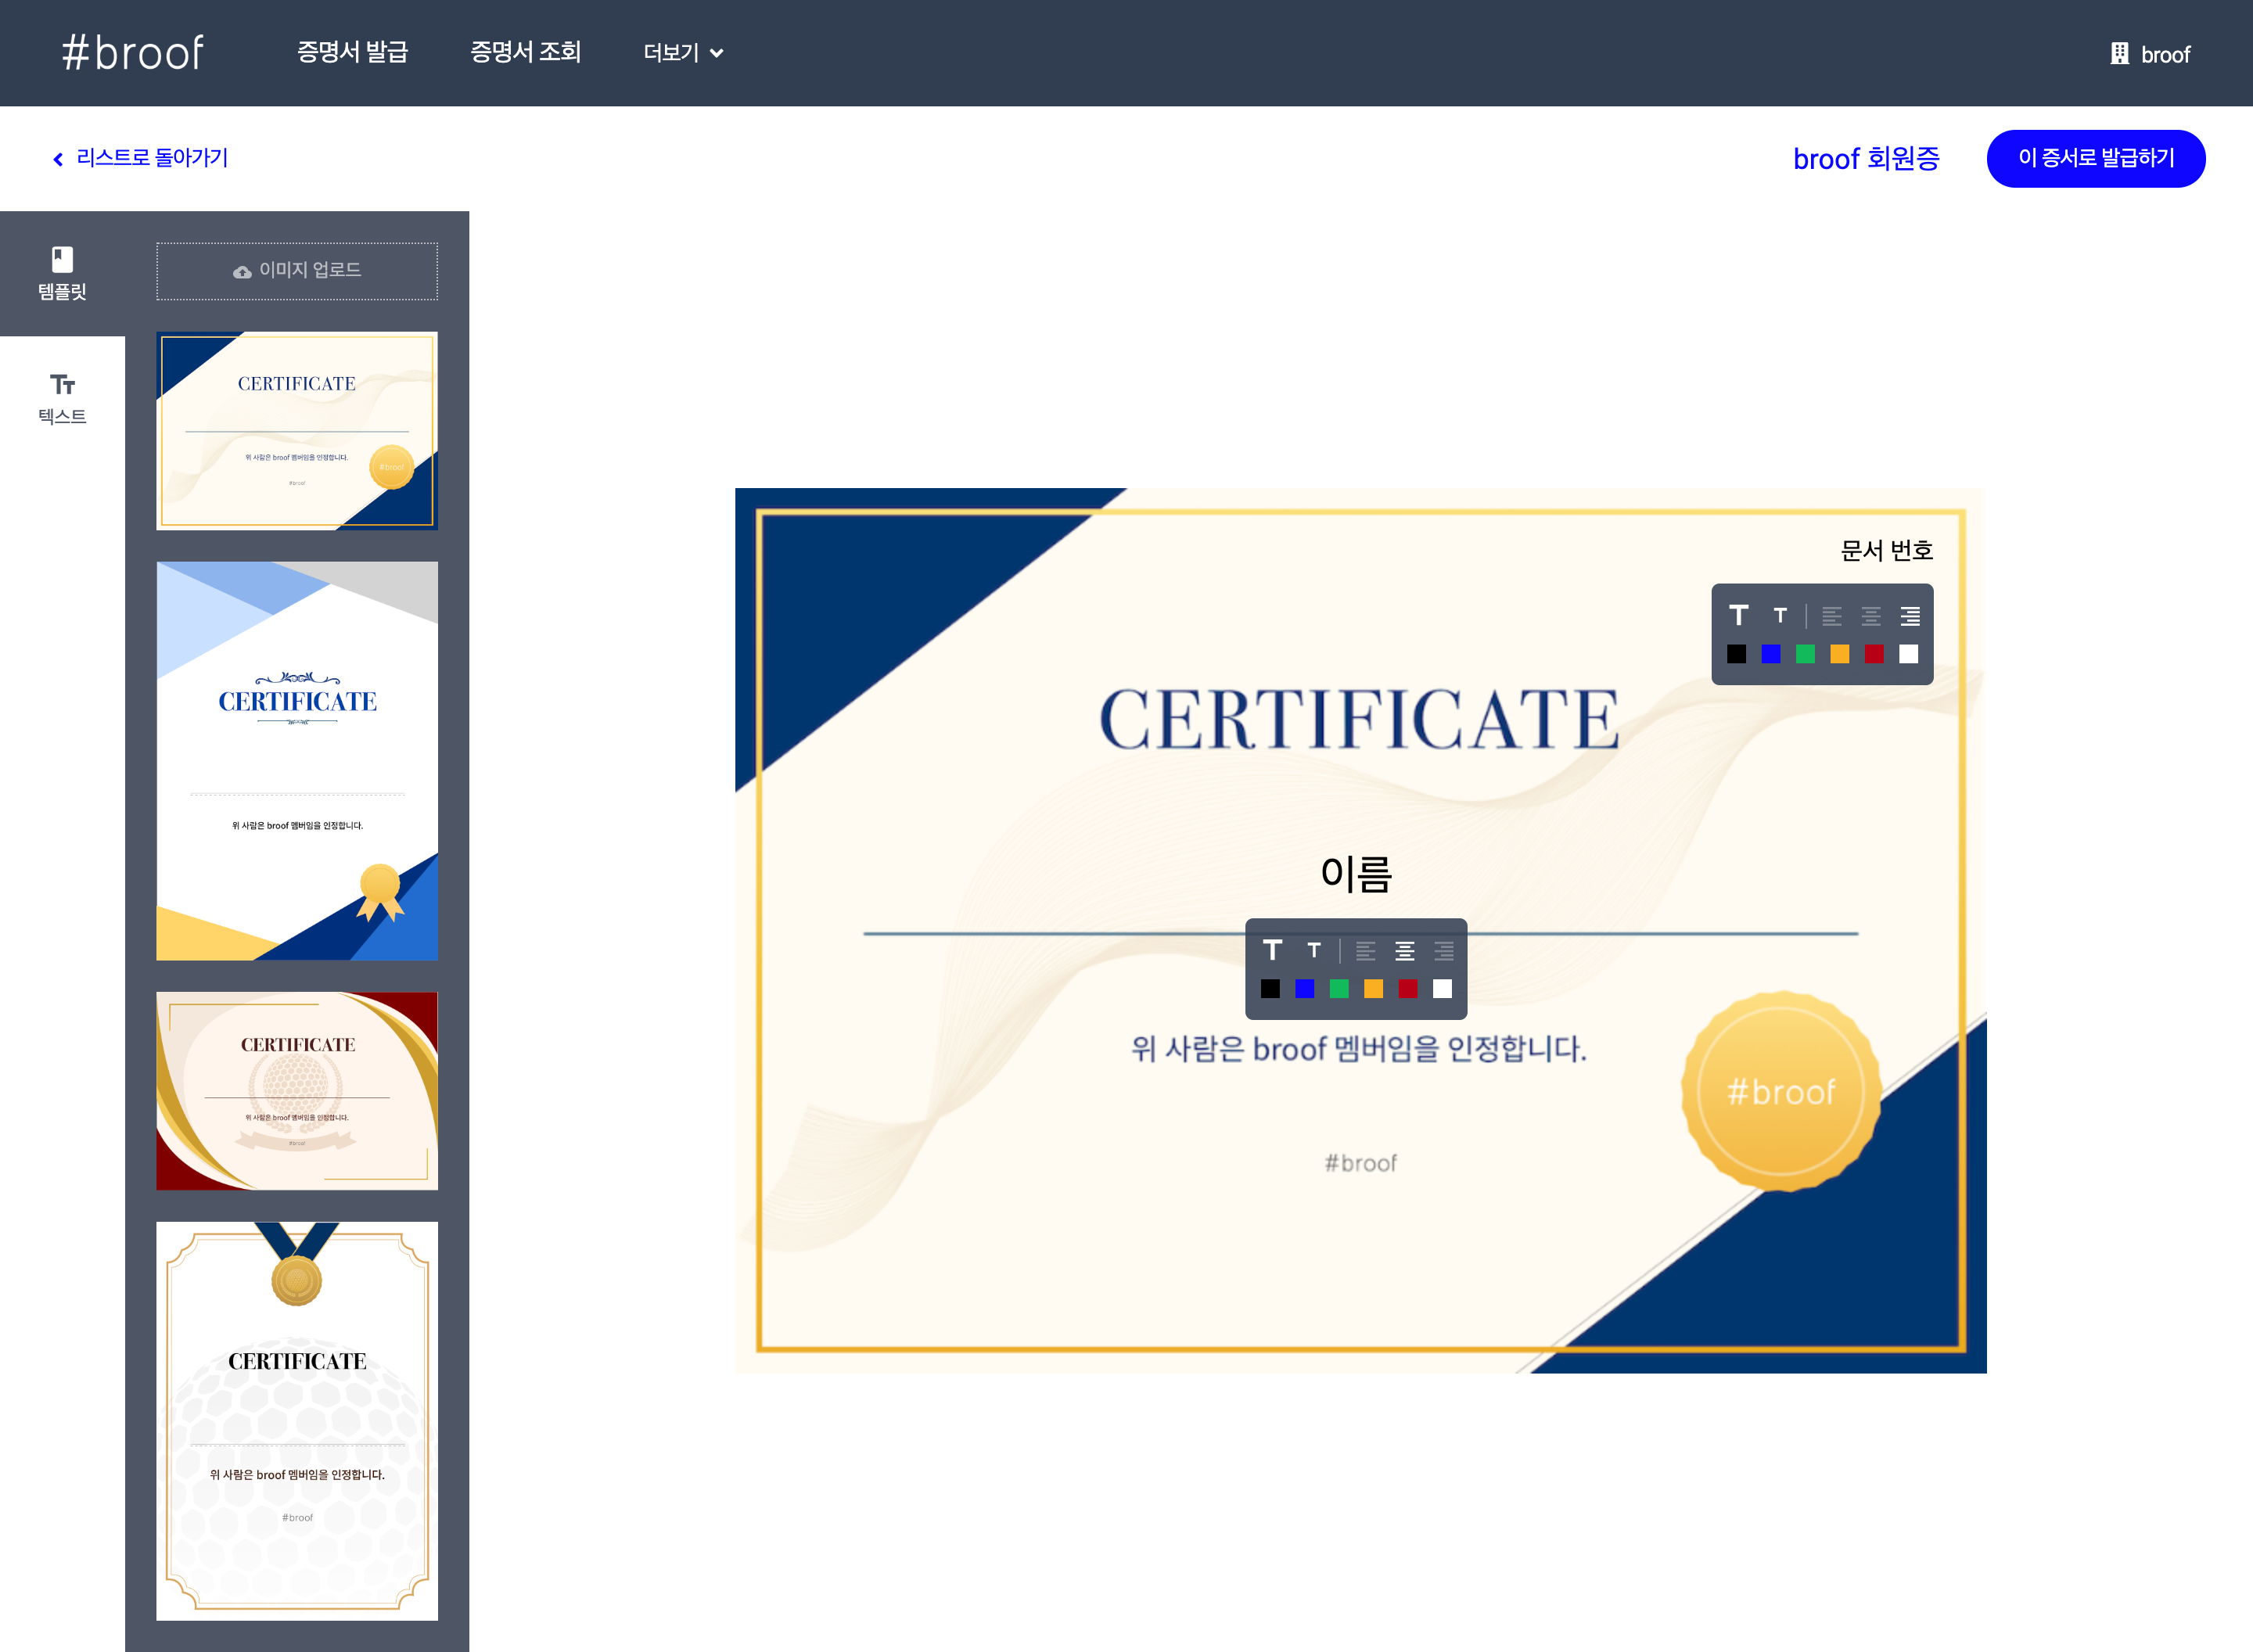Viewport: 2253px width, 1652px height.
Task: Select the 문서 번호 text field
Action: 1886,551
